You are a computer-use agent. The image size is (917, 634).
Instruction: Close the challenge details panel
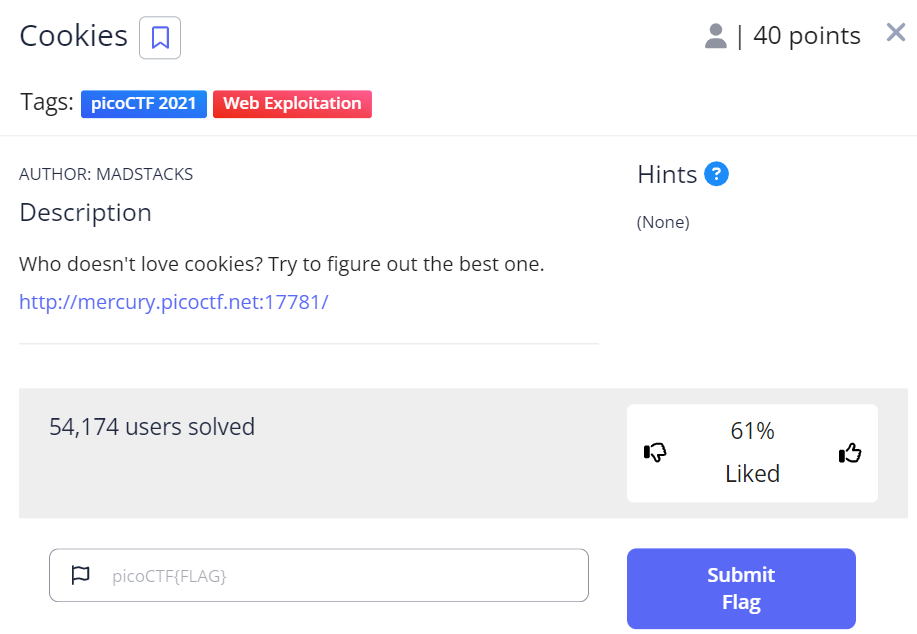coord(895,32)
